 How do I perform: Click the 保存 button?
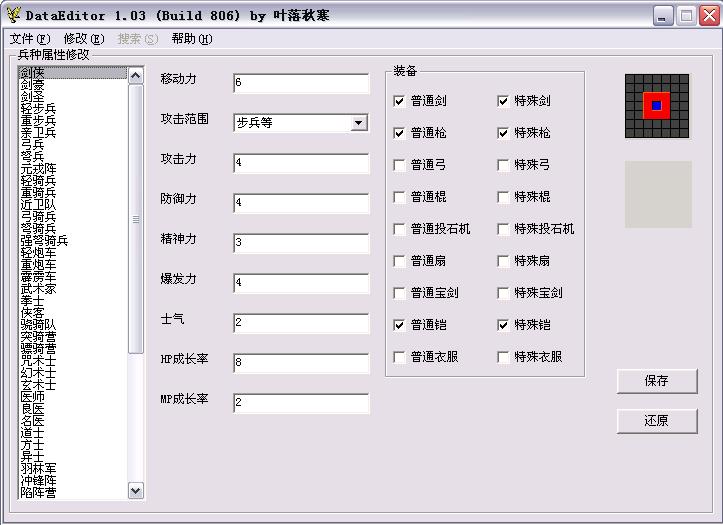(657, 381)
